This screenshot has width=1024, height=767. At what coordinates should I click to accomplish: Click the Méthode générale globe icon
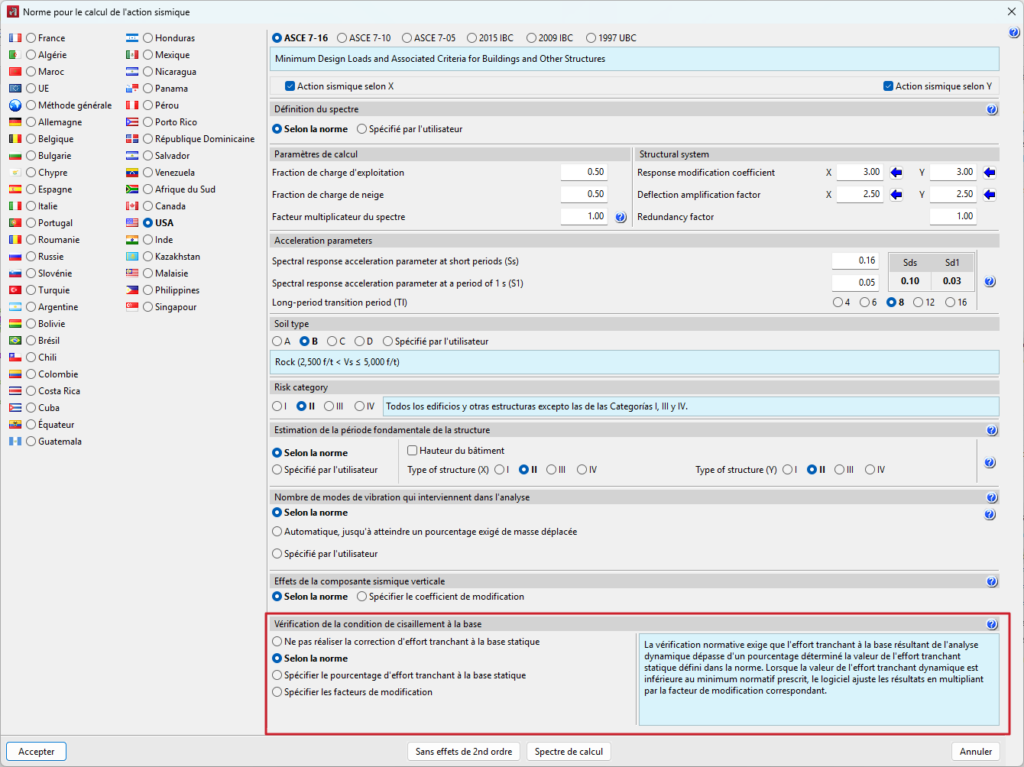(x=15, y=105)
